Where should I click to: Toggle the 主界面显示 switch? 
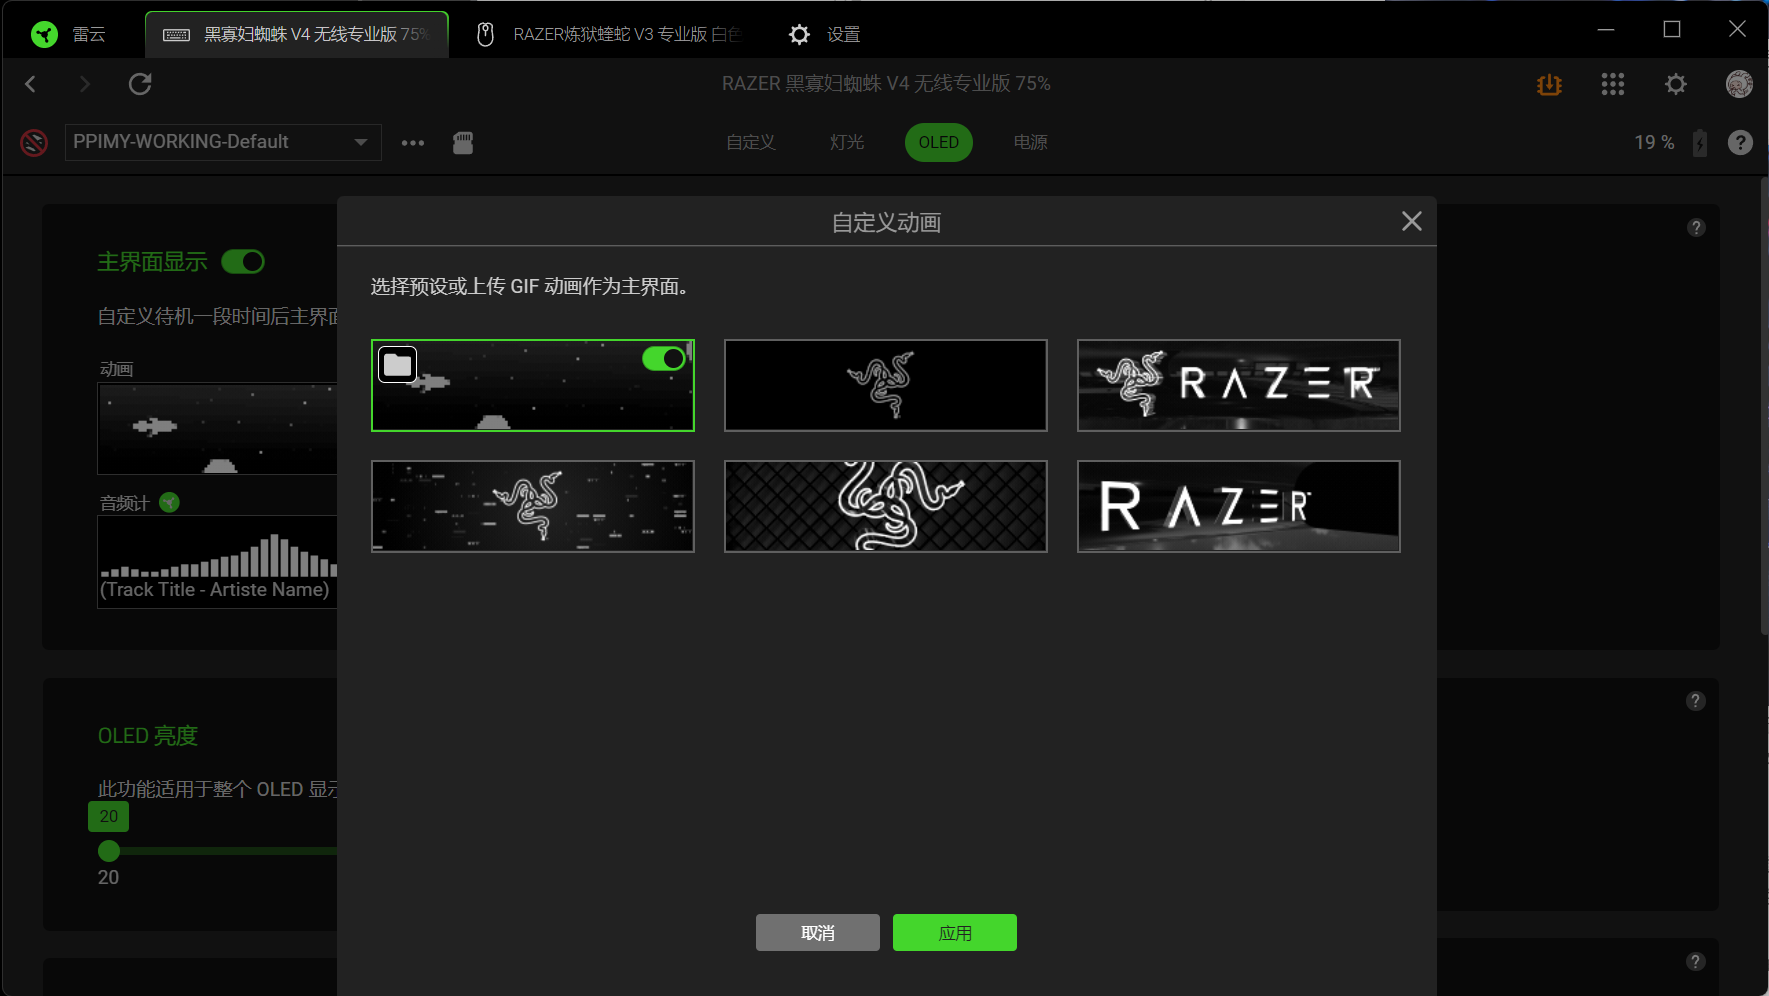click(243, 262)
